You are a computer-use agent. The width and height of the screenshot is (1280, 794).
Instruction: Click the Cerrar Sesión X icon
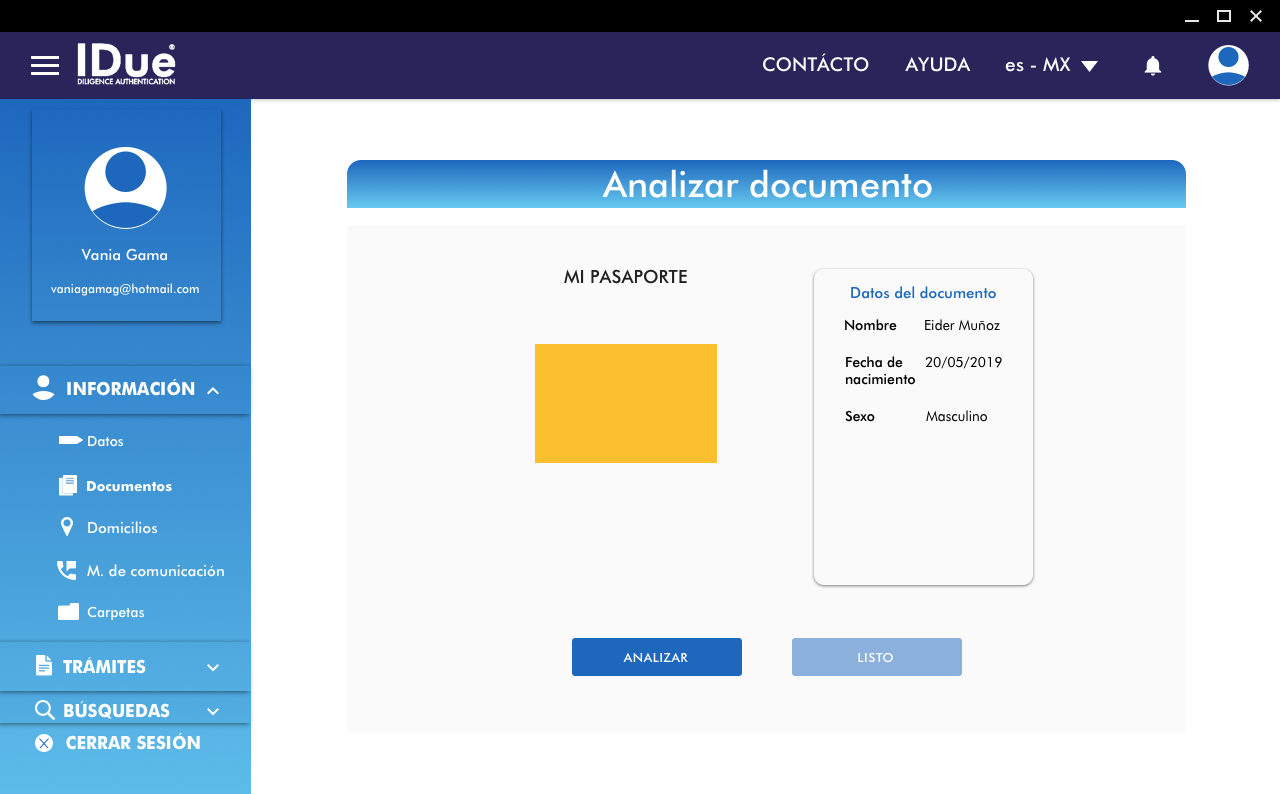44,743
